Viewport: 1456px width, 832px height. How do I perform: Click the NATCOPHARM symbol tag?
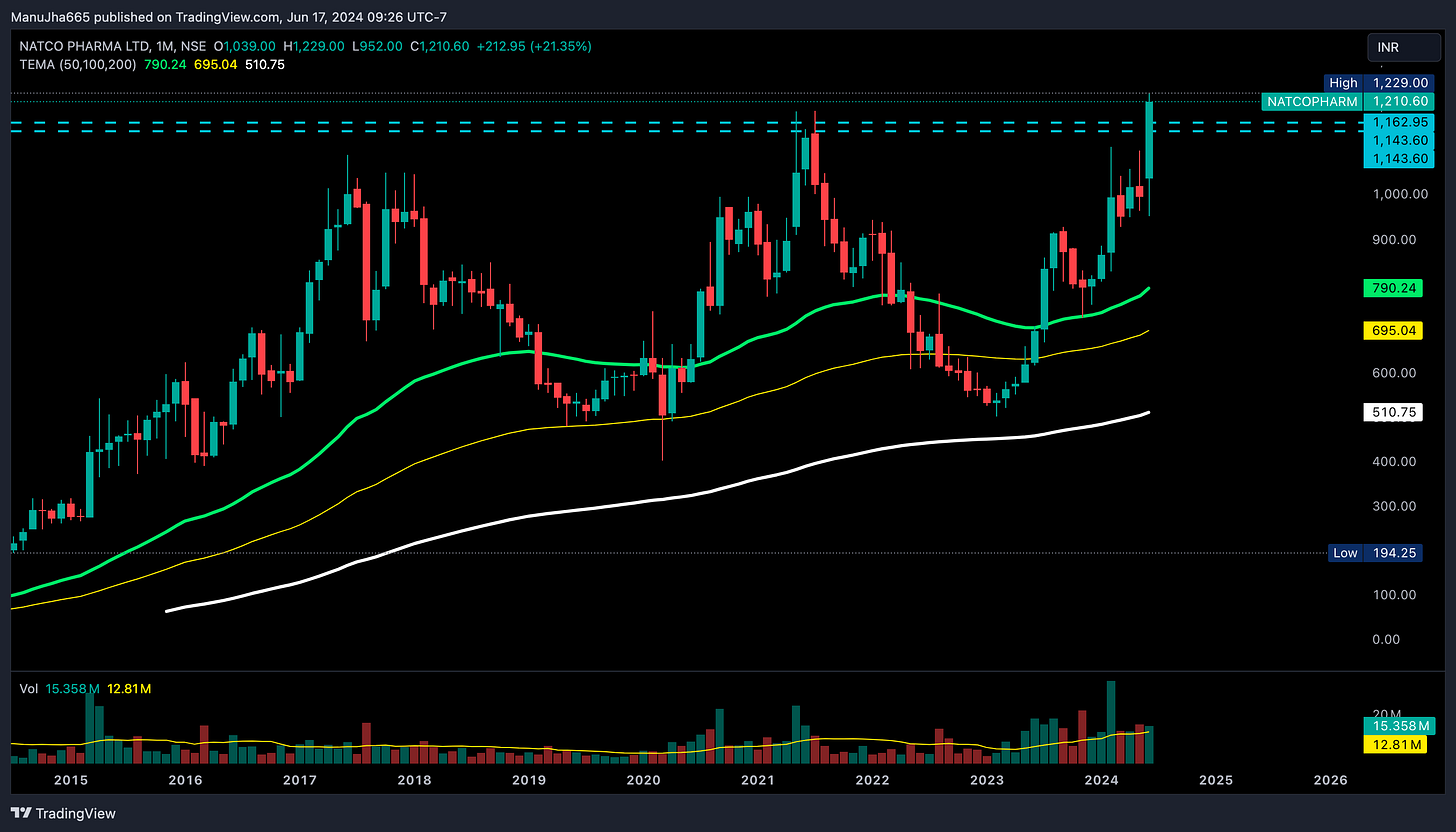point(1312,102)
